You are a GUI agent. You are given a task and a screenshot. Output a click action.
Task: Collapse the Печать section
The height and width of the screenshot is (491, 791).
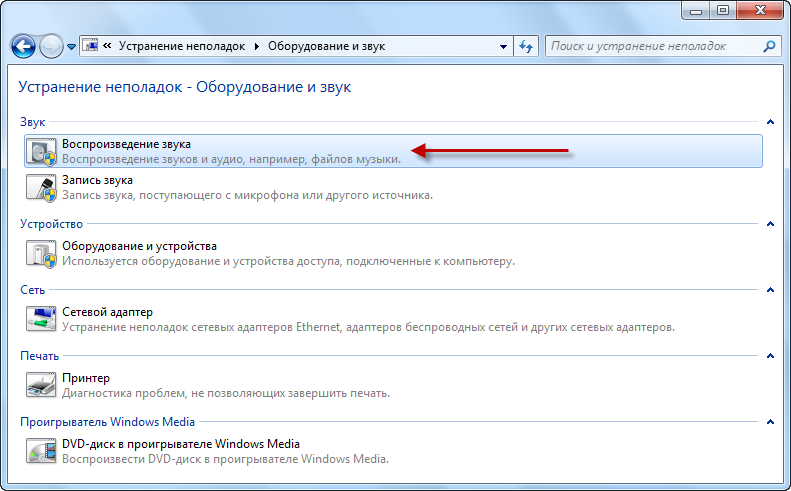tap(769, 356)
